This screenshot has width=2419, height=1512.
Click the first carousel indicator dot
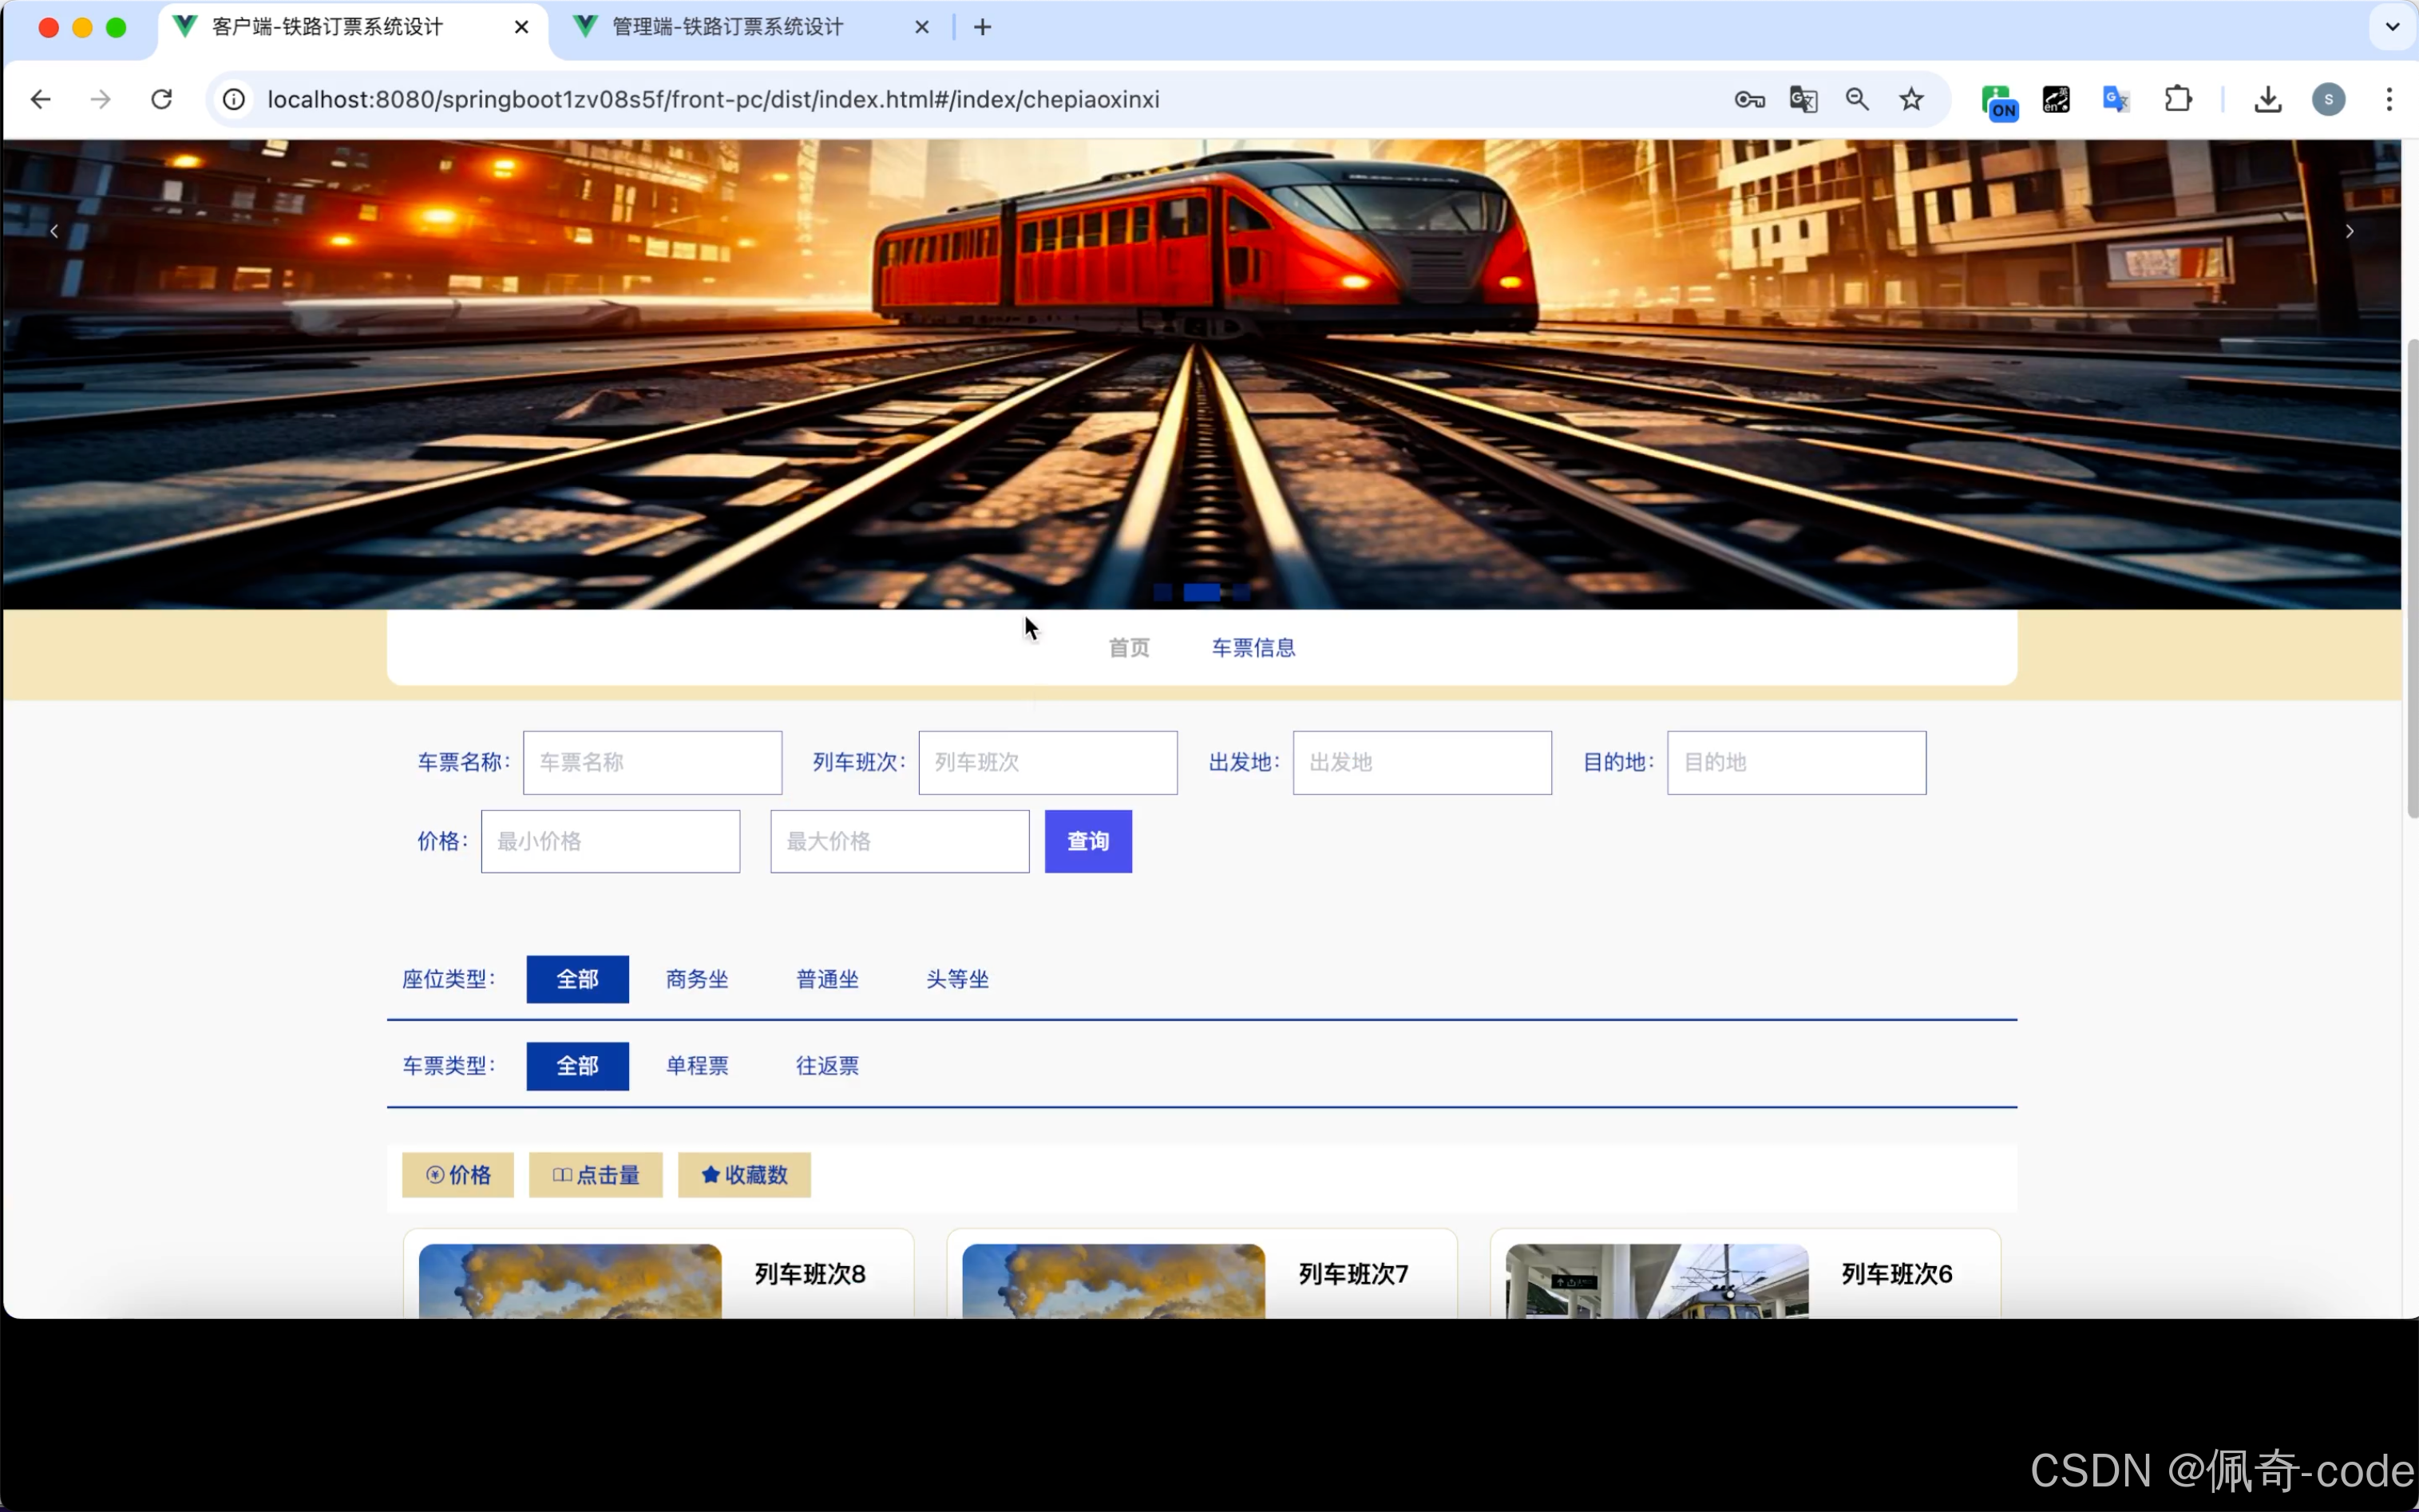tap(1162, 592)
